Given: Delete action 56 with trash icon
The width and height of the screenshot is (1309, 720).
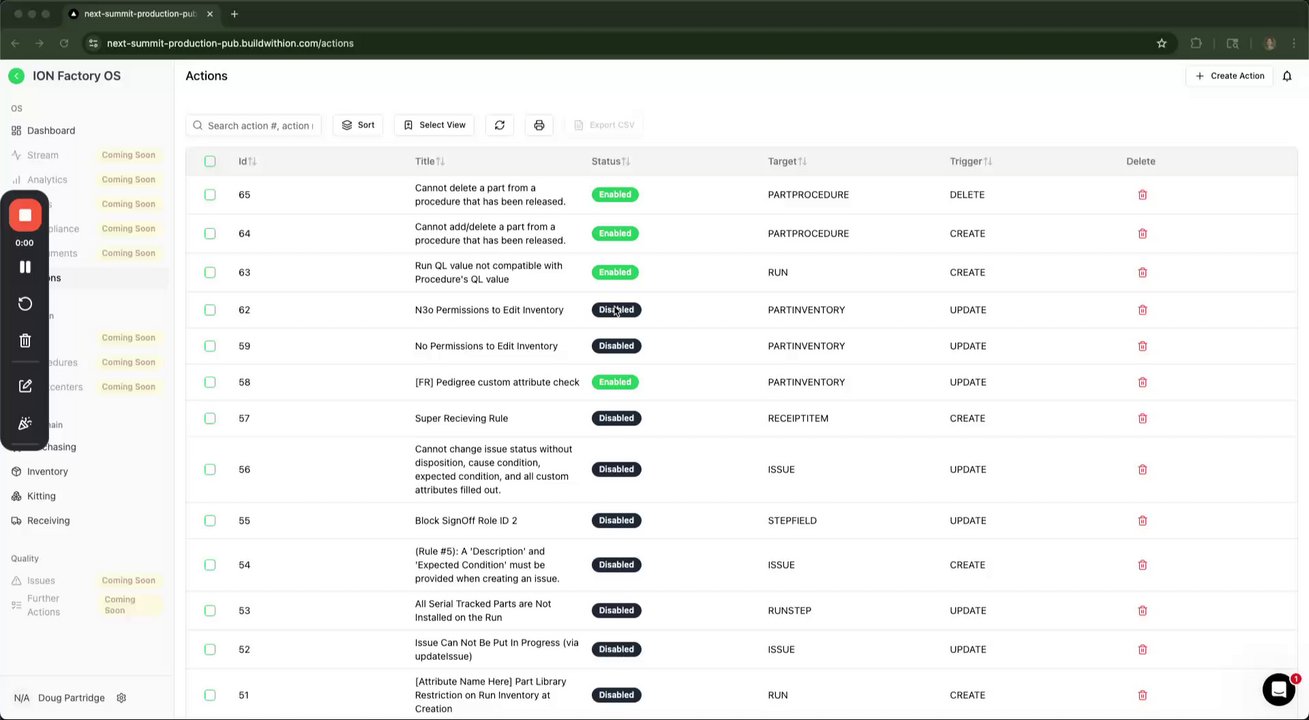Looking at the screenshot, I should [x=1142, y=469].
